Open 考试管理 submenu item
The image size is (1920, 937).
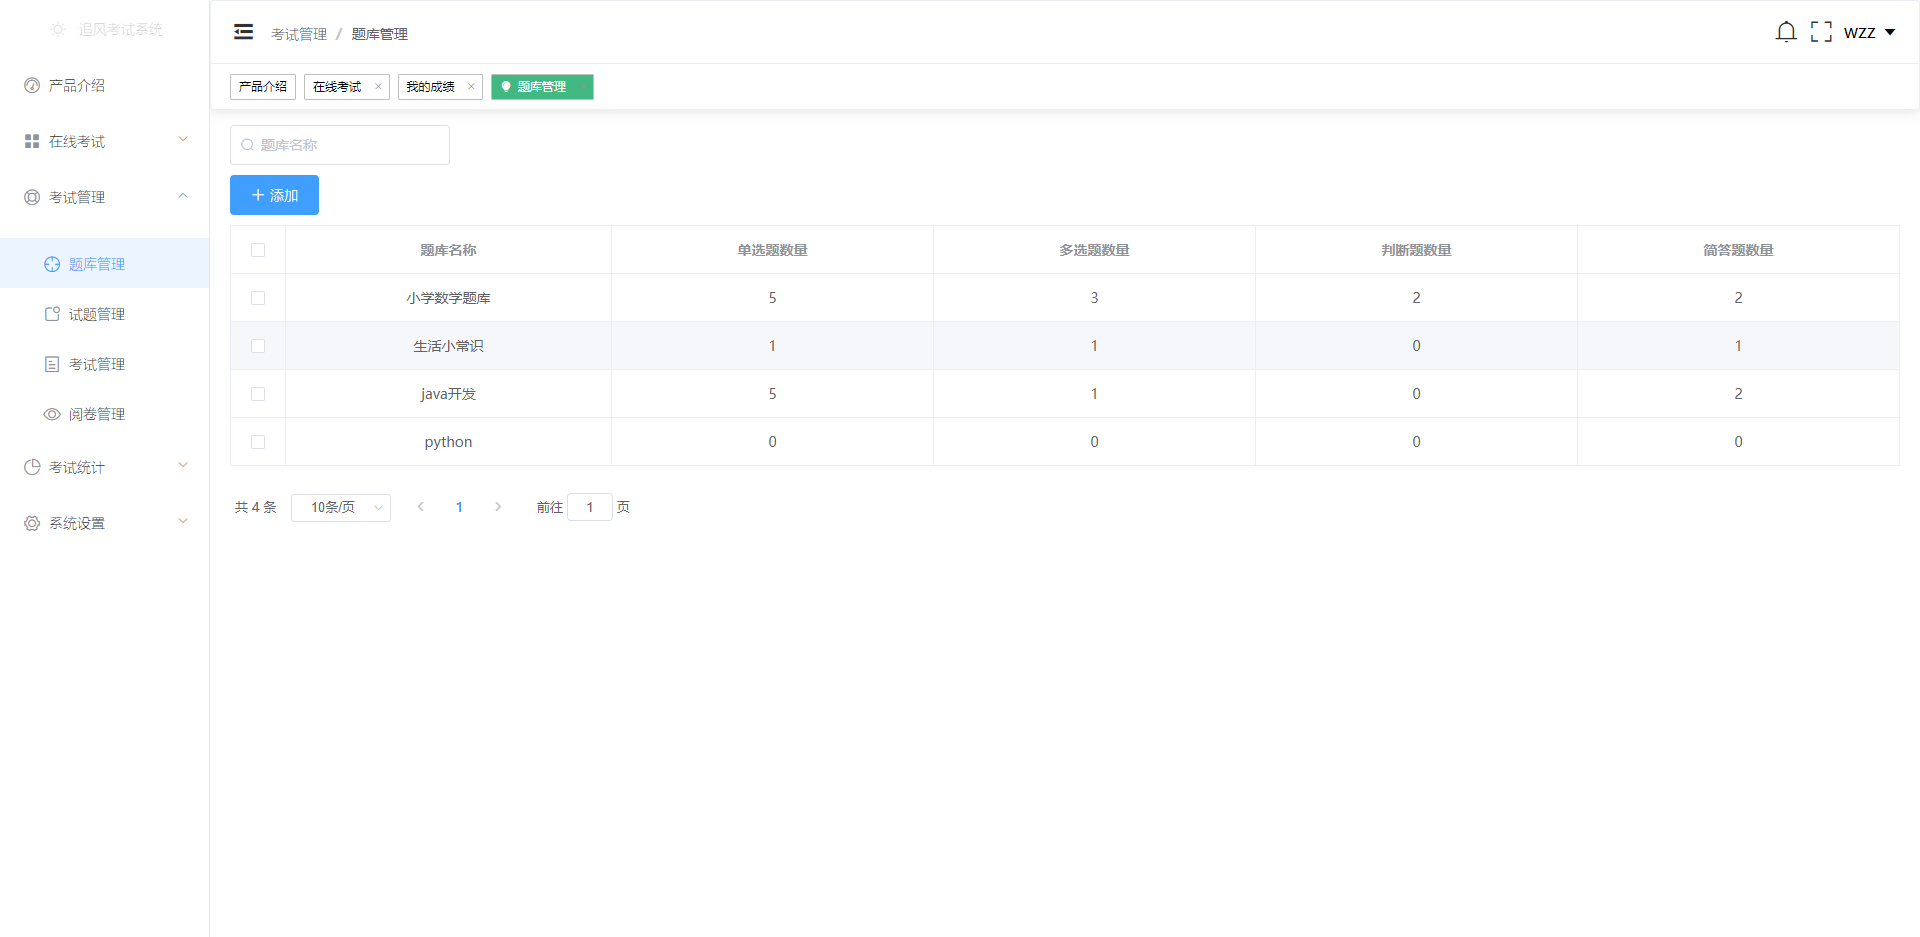point(105,364)
